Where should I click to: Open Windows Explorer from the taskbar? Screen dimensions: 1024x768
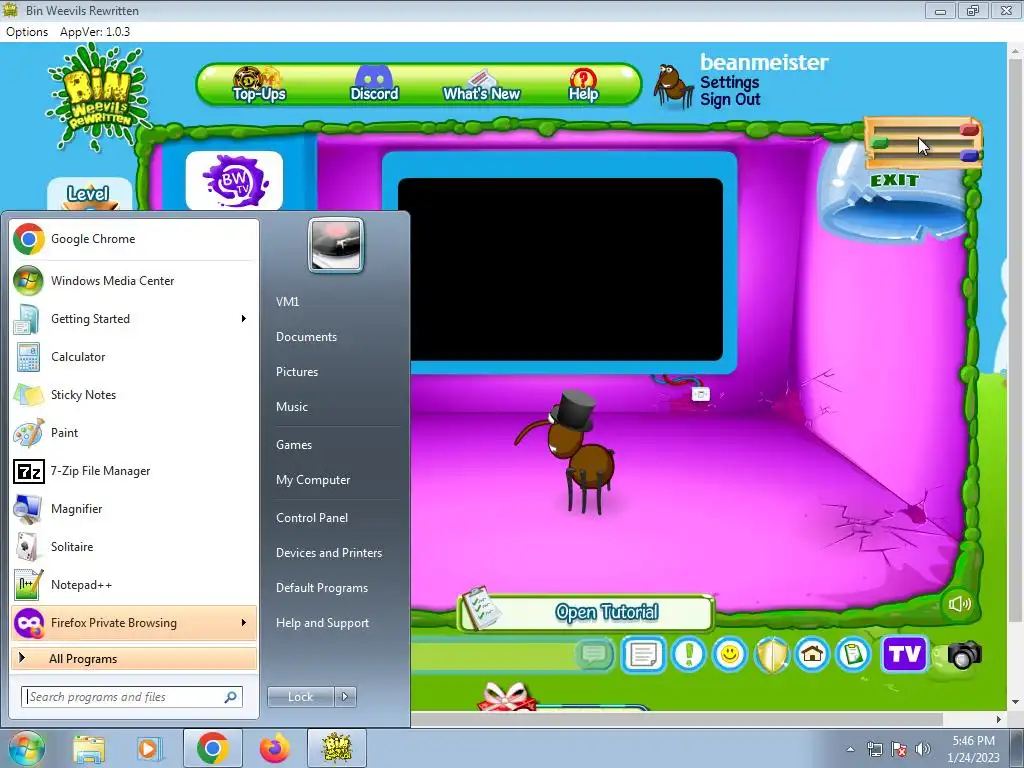click(89, 748)
